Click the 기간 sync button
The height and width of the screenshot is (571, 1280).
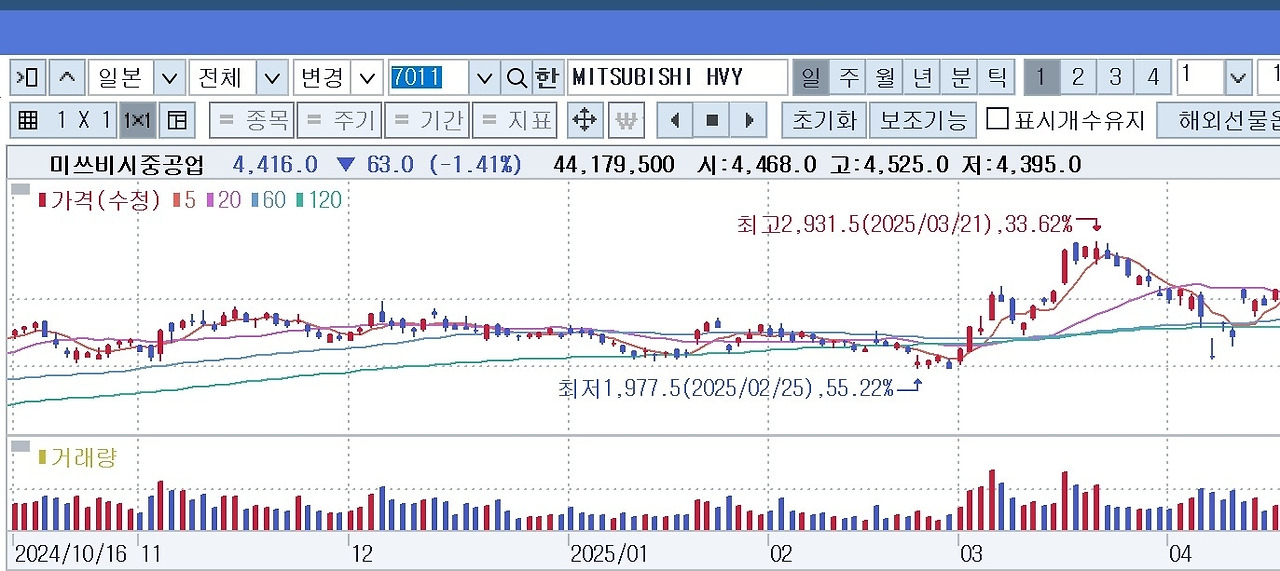pos(427,121)
